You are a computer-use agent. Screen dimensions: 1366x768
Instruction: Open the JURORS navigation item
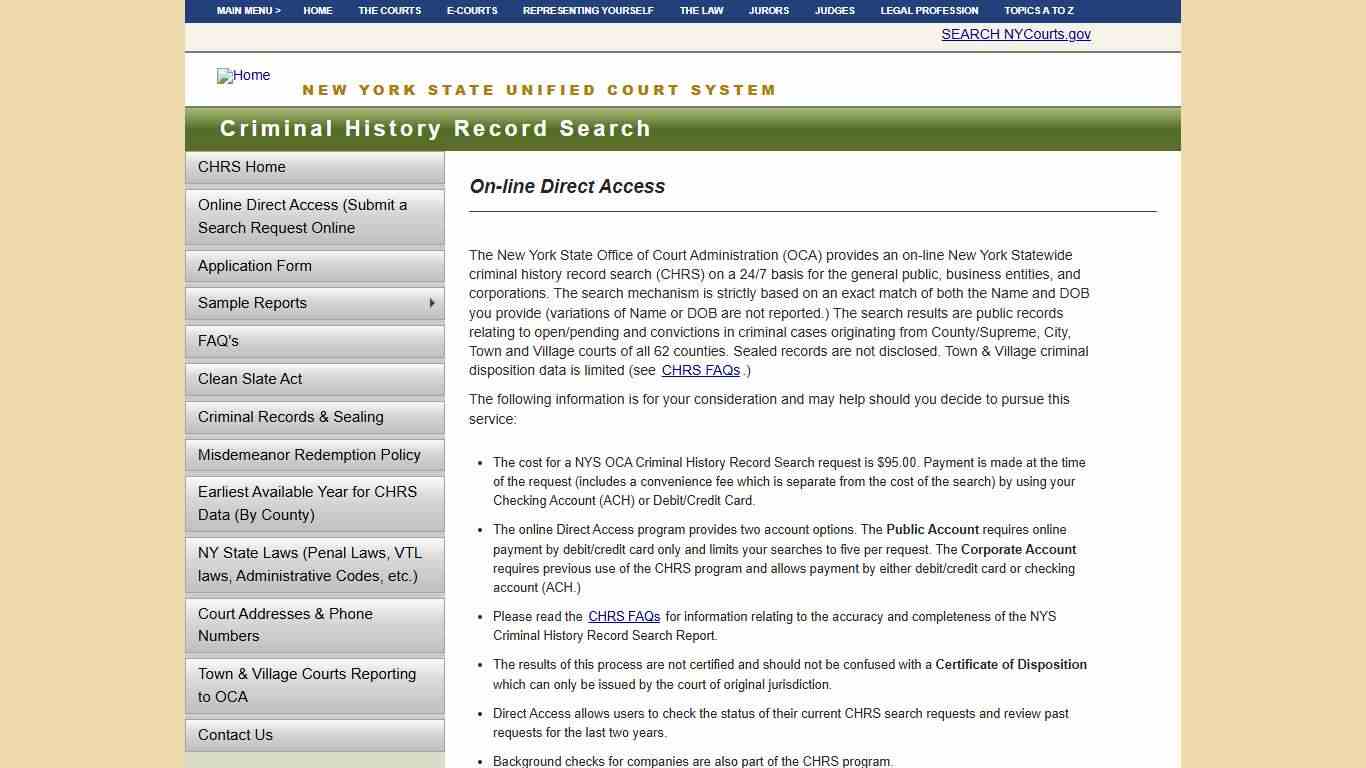click(x=768, y=11)
